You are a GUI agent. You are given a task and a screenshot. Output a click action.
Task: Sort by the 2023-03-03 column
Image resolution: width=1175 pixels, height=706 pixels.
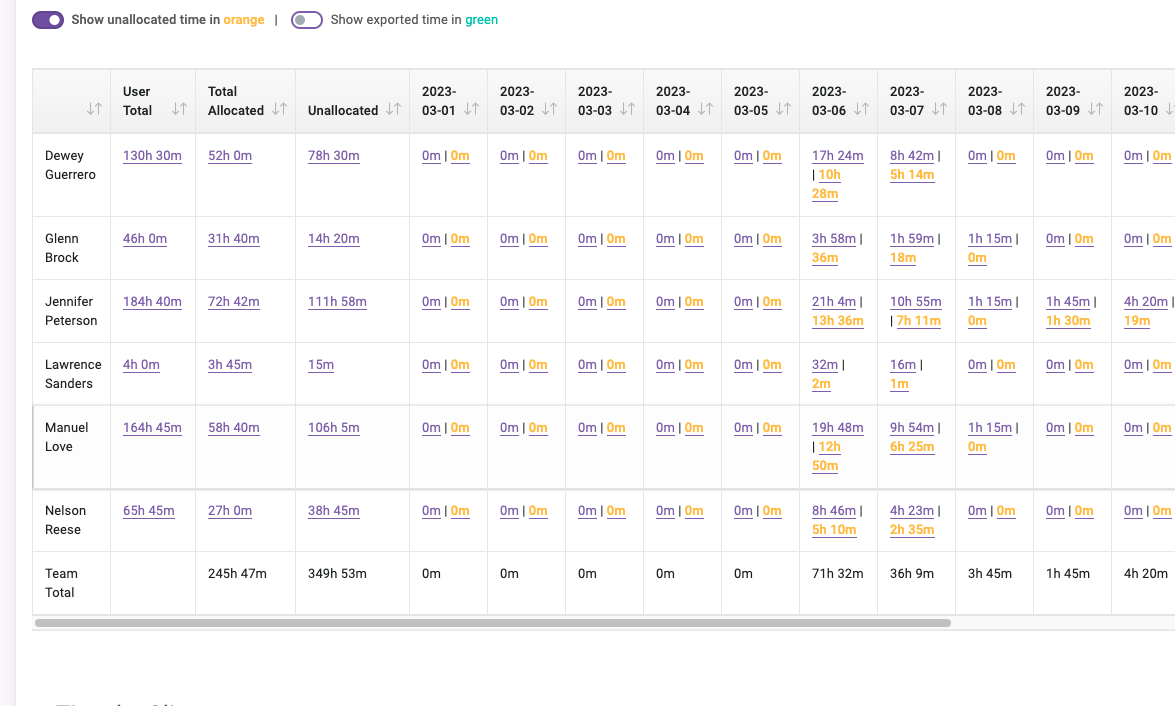pyautogui.click(x=627, y=109)
